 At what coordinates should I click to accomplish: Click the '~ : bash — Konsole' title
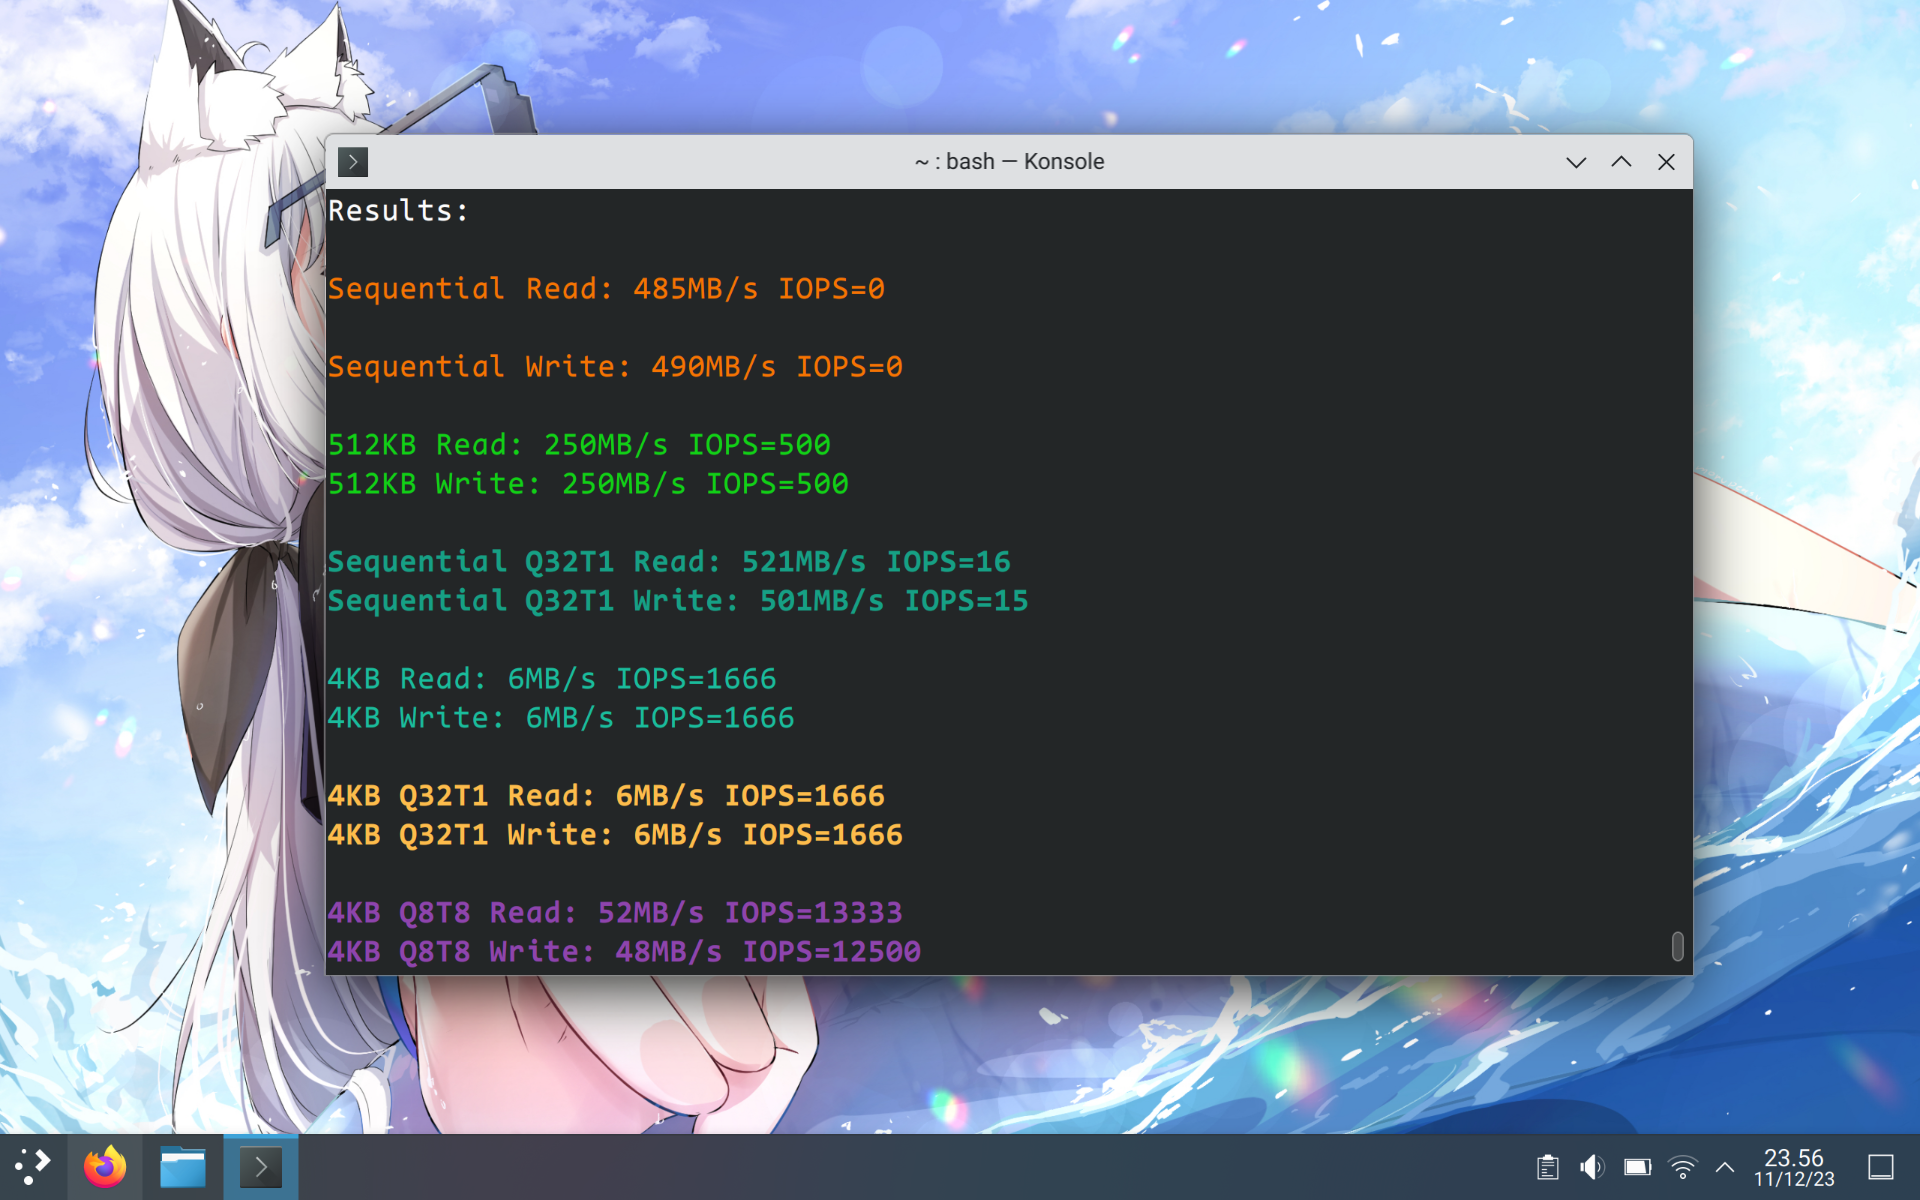pos(1009,162)
